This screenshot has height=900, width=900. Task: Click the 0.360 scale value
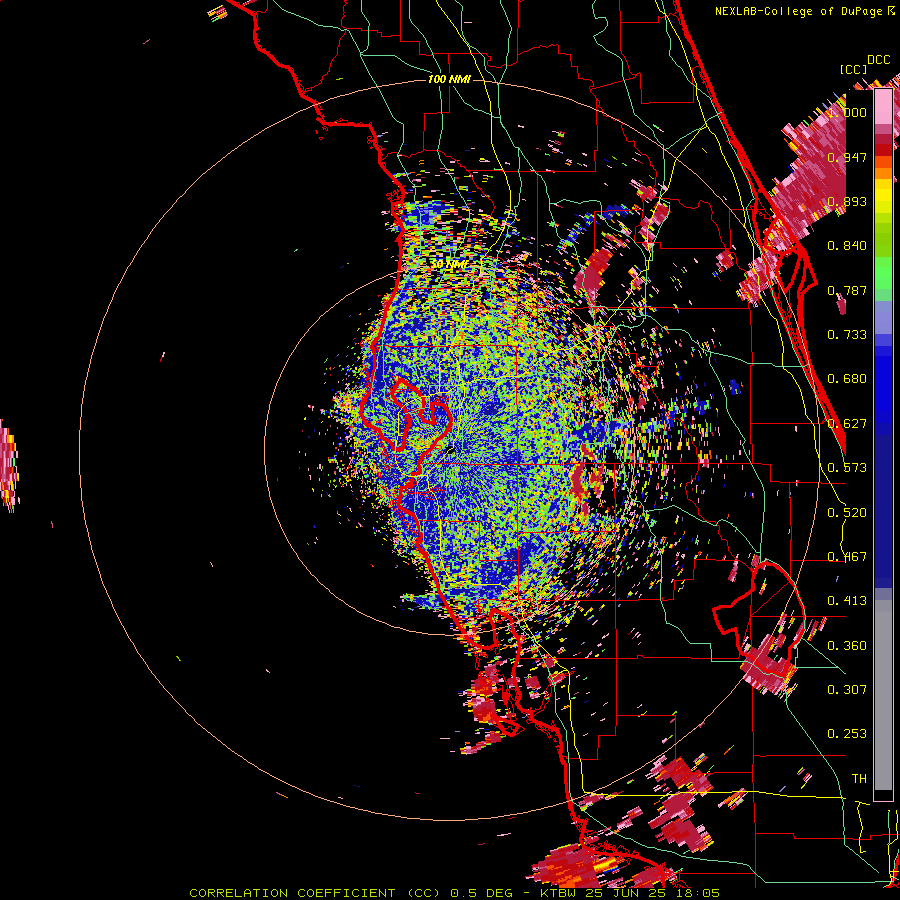(x=847, y=646)
